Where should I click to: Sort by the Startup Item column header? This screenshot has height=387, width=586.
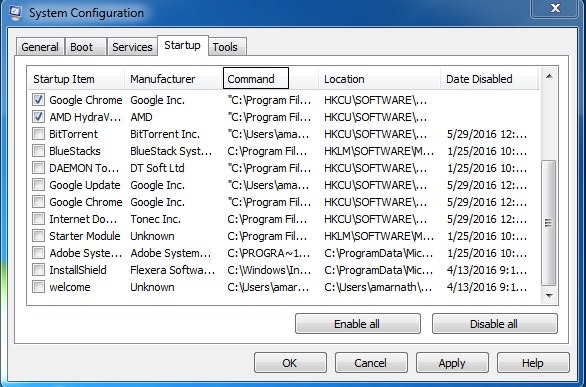click(76, 79)
